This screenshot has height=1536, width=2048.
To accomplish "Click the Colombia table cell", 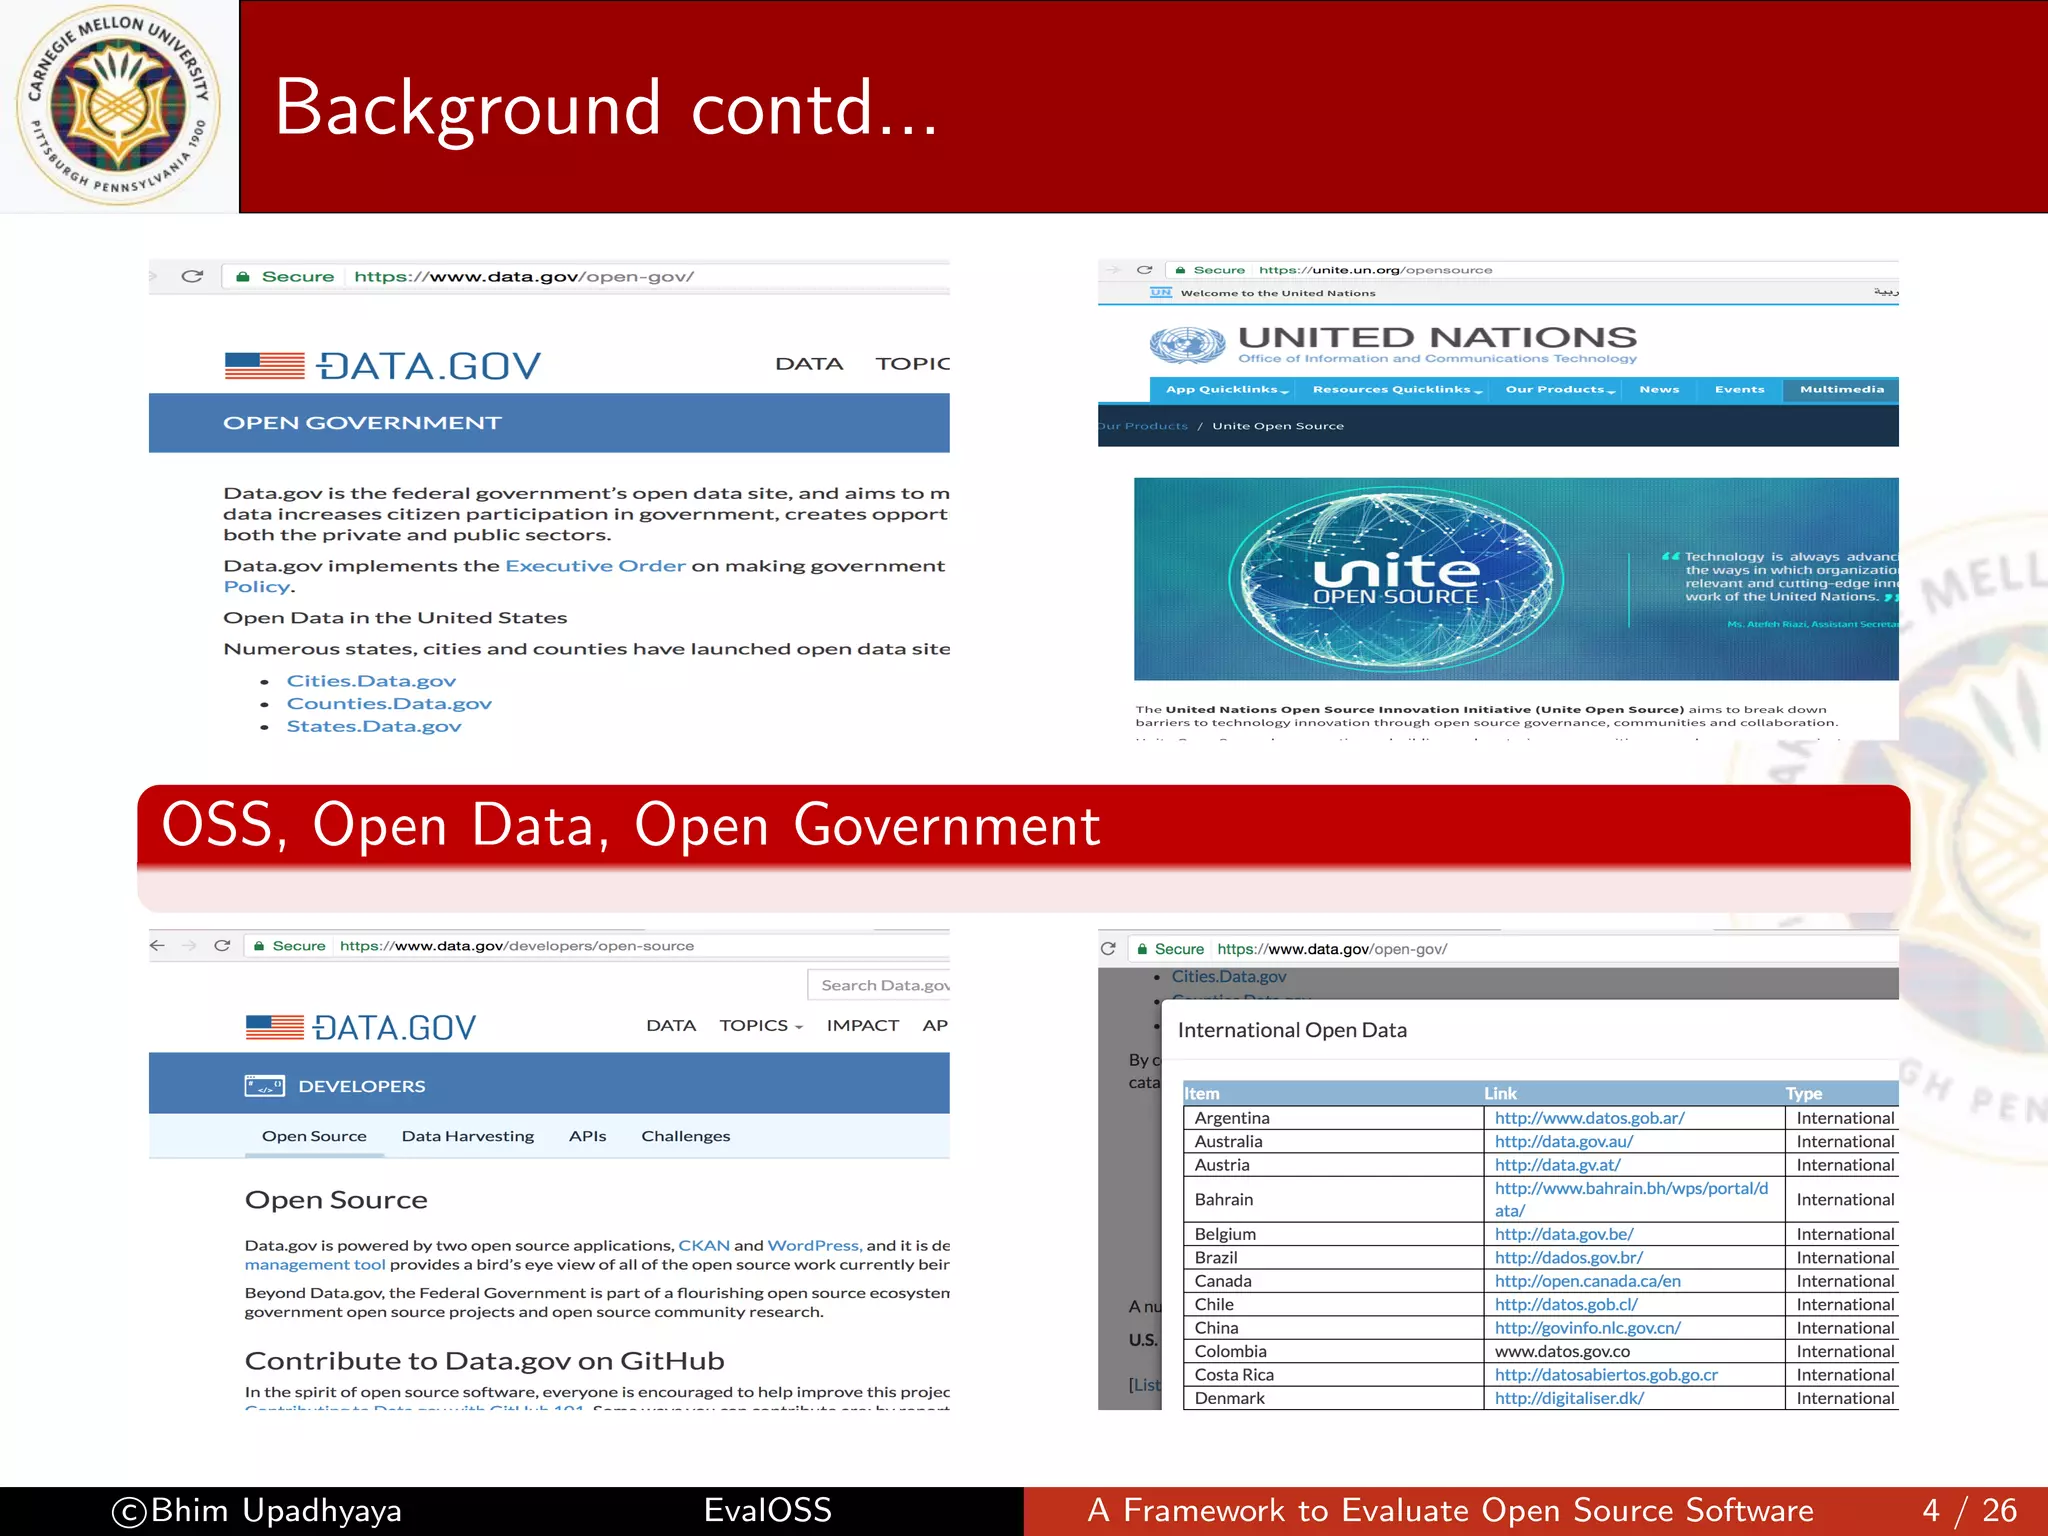I will click(1333, 1352).
